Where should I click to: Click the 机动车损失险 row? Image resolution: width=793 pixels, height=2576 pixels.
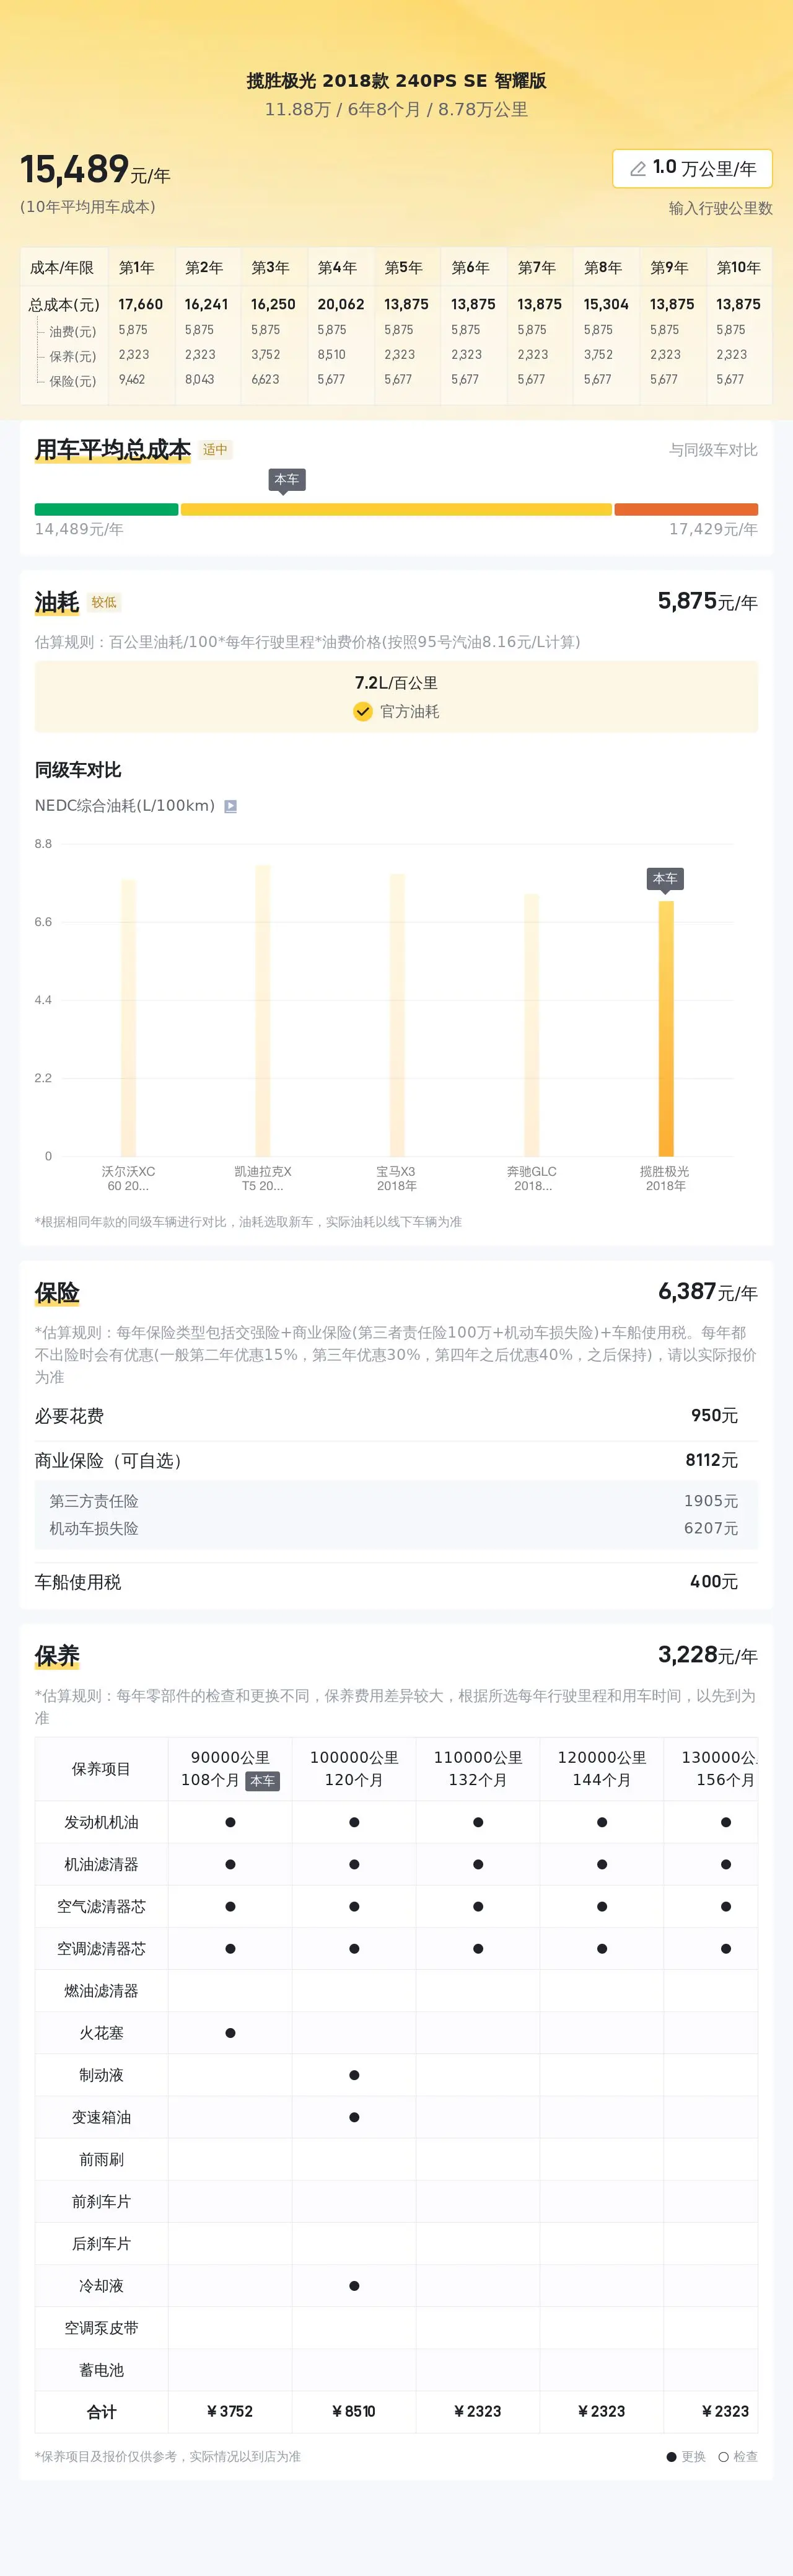click(396, 1528)
